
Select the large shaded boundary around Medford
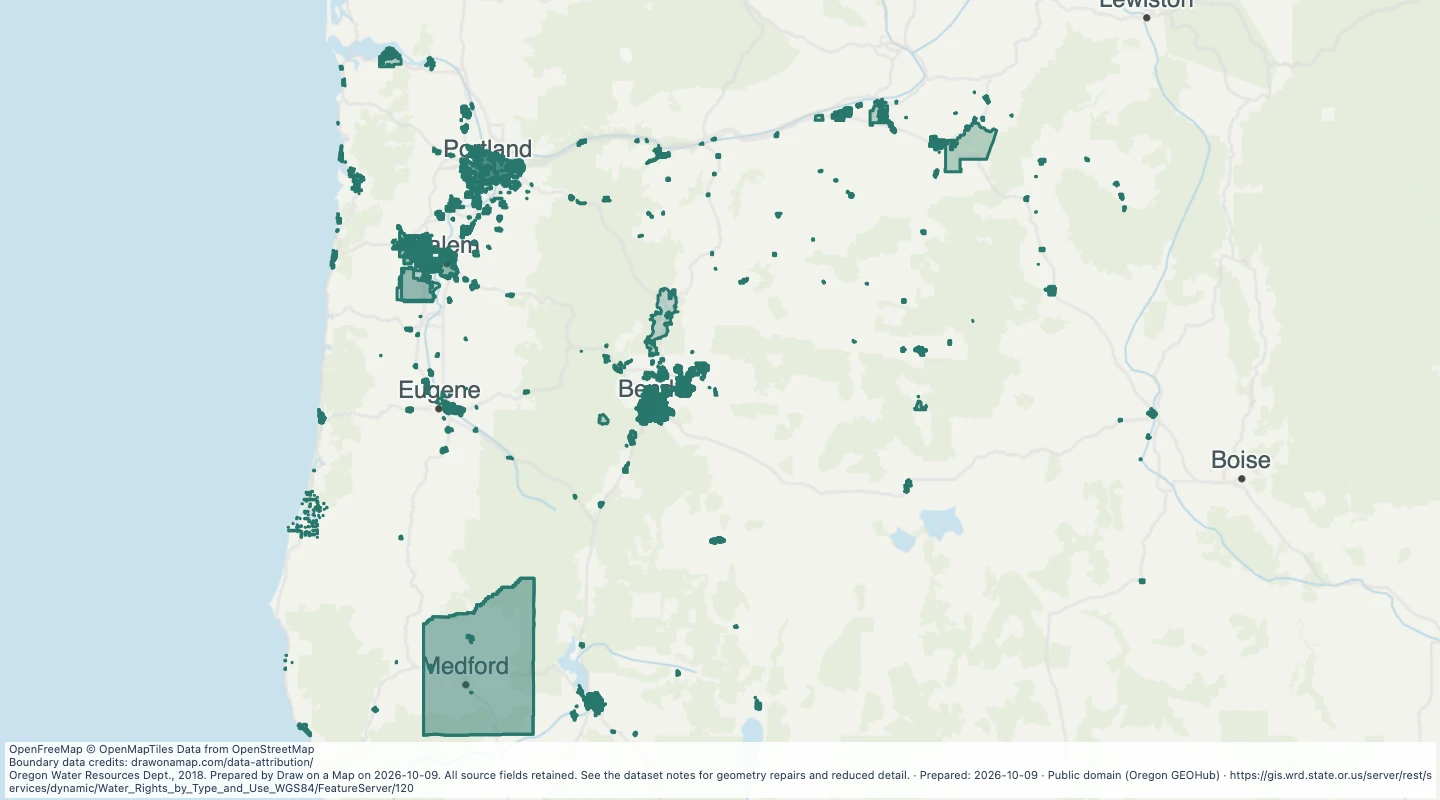[479, 657]
